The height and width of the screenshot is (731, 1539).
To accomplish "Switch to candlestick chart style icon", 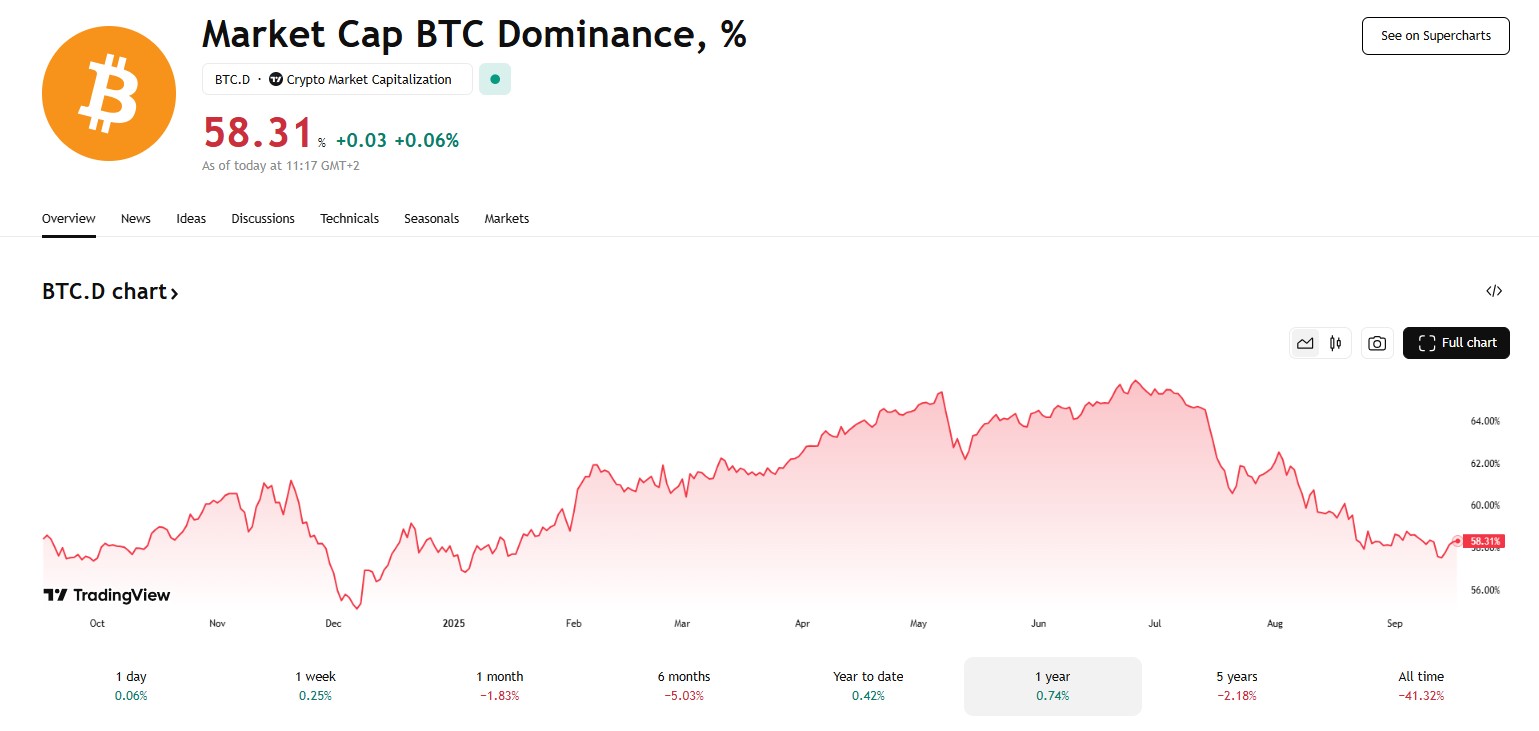I will pos(1336,343).
